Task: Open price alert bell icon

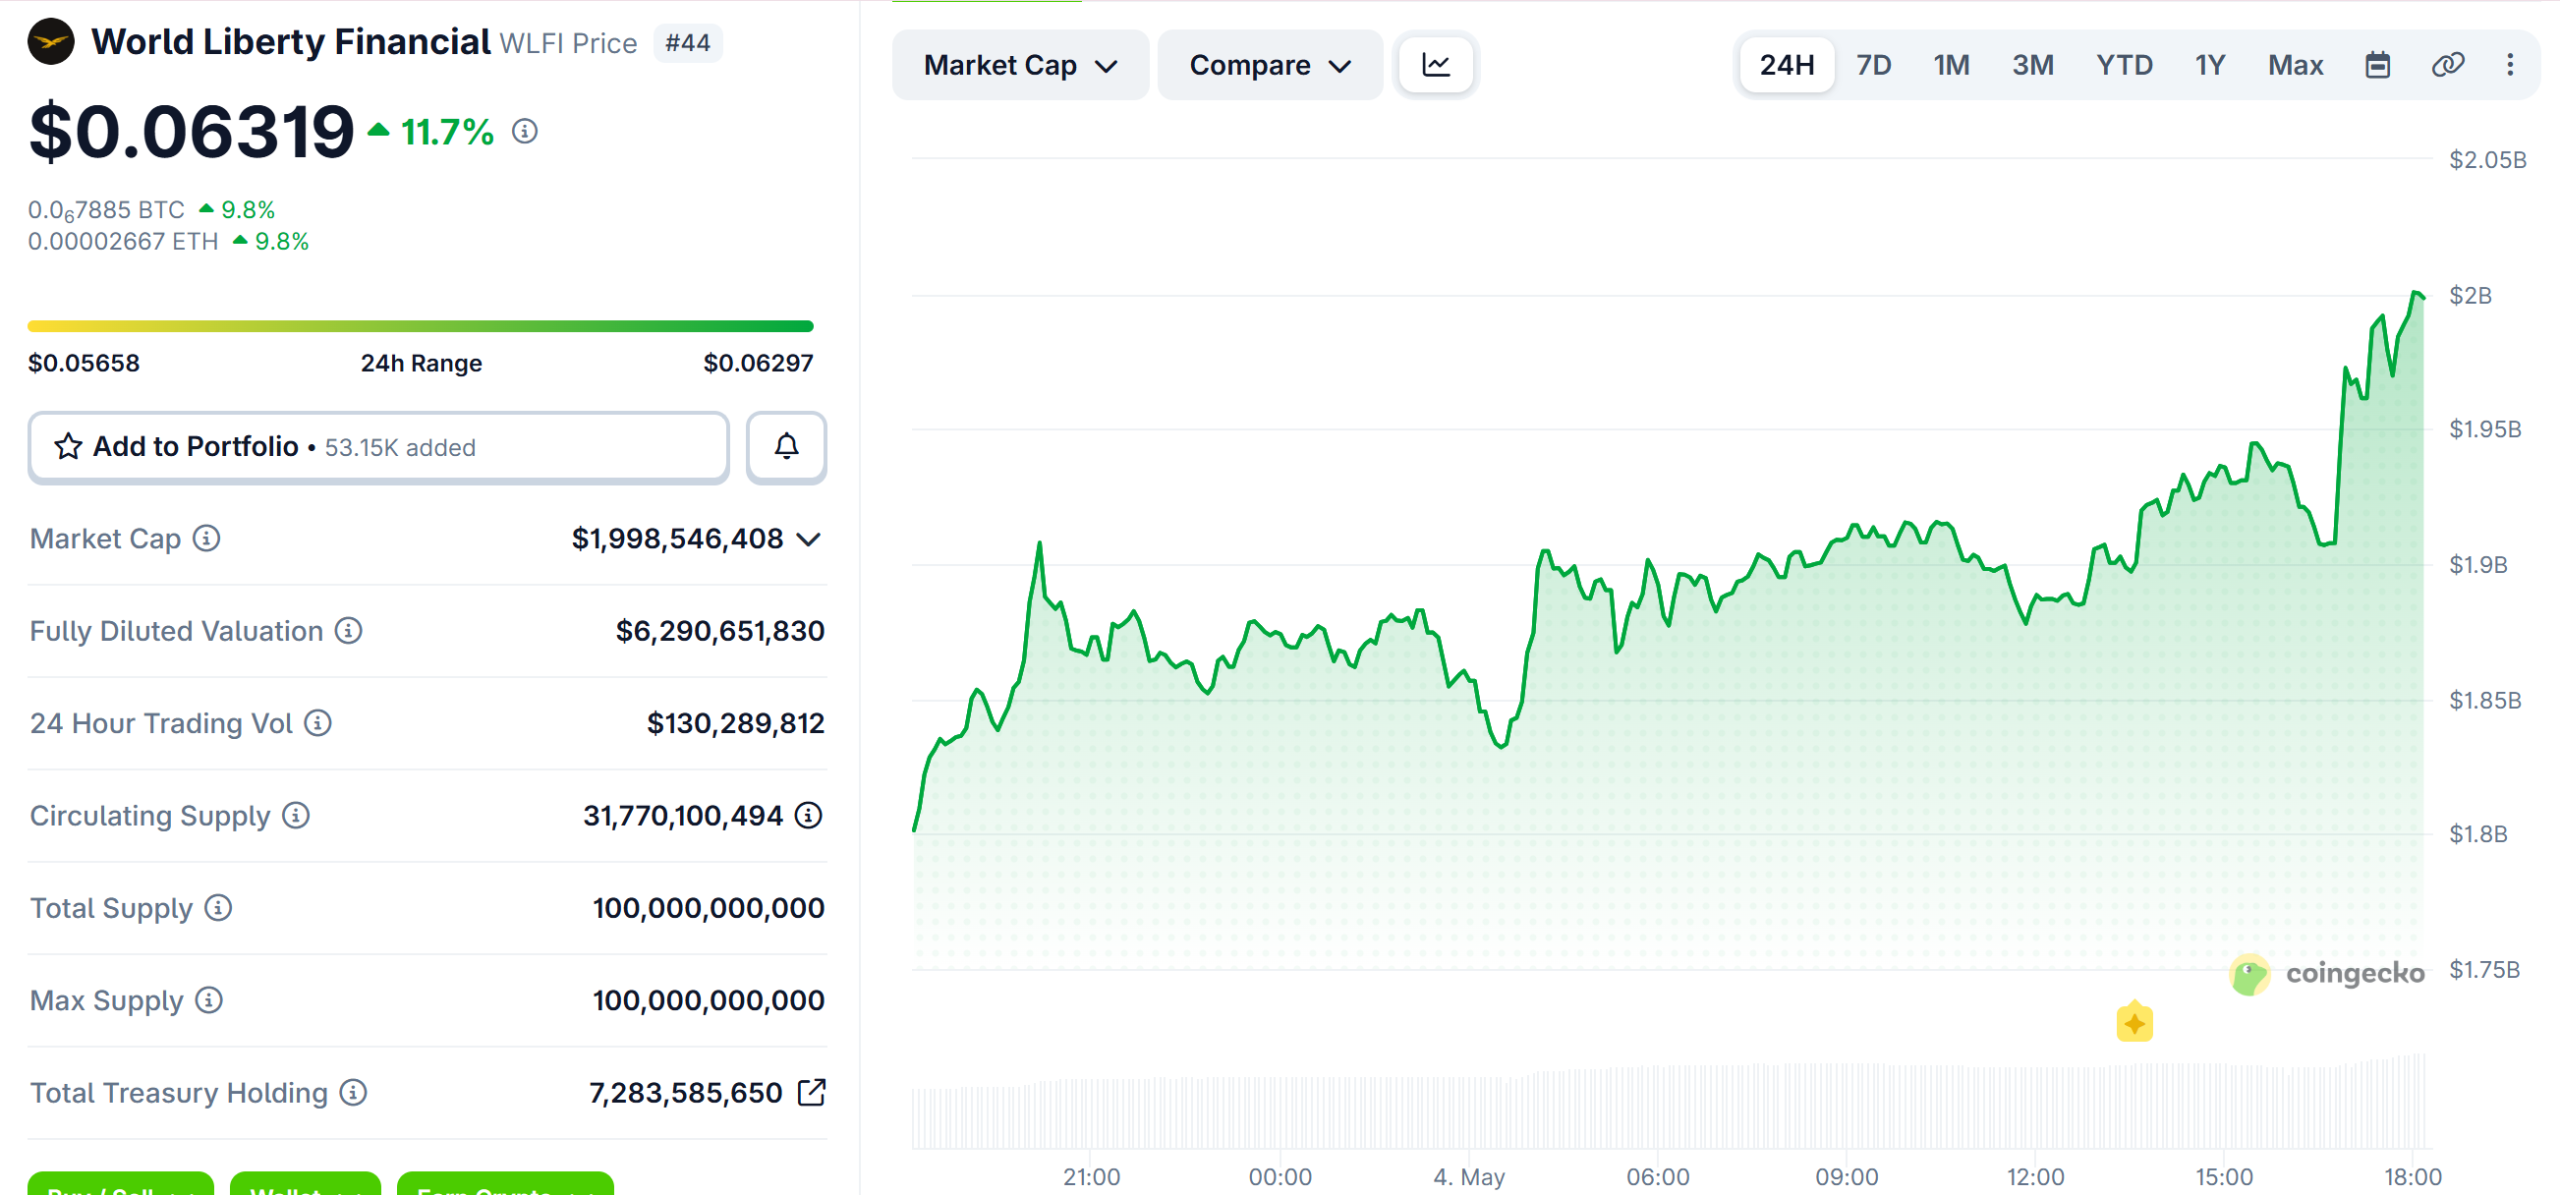Action: coord(786,447)
